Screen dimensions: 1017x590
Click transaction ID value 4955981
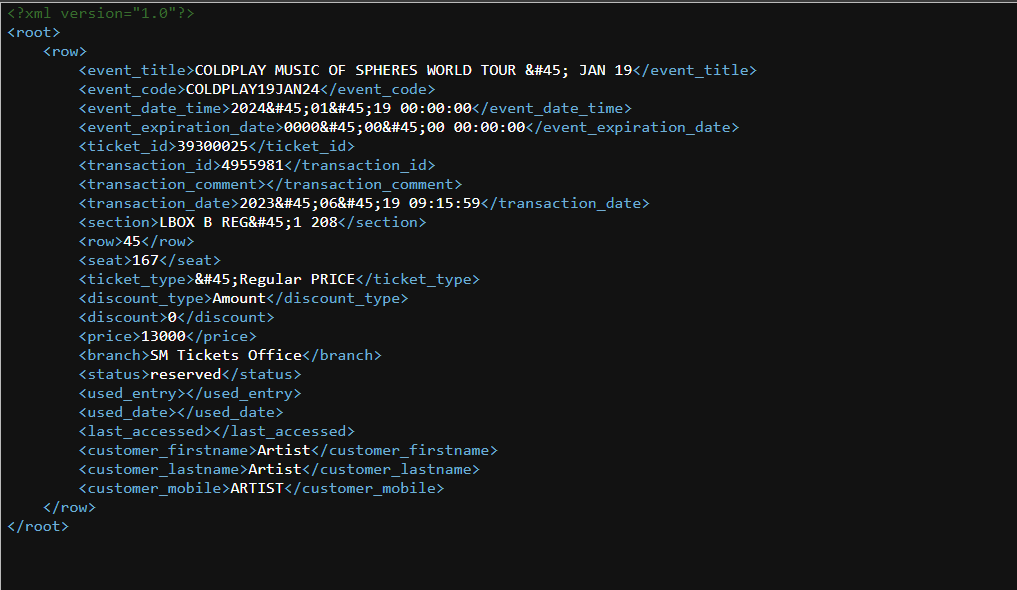tap(252, 165)
